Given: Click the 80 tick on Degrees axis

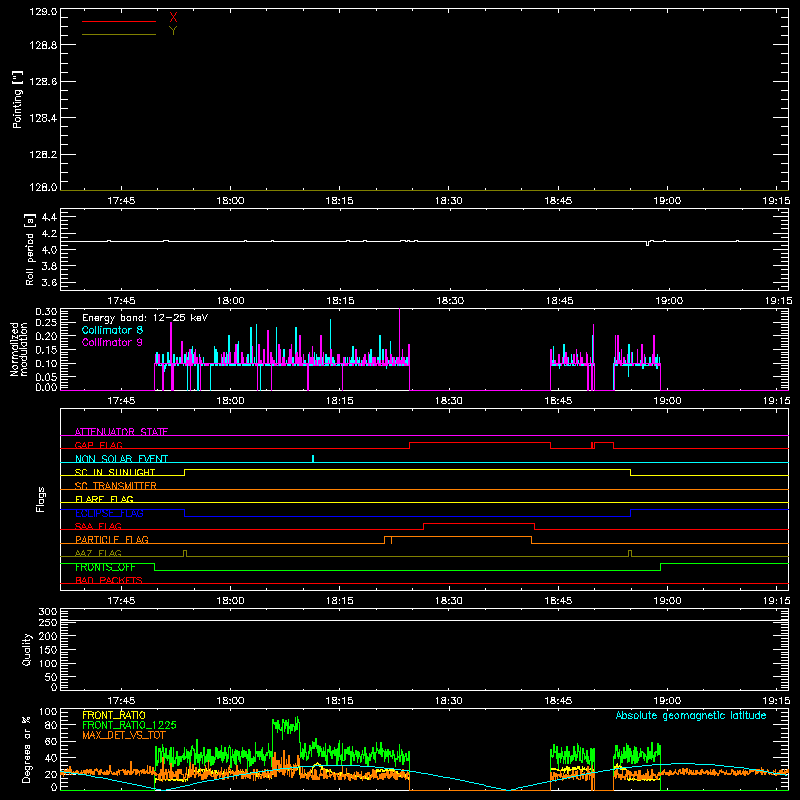Looking at the screenshot, I should [x=51, y=725].
